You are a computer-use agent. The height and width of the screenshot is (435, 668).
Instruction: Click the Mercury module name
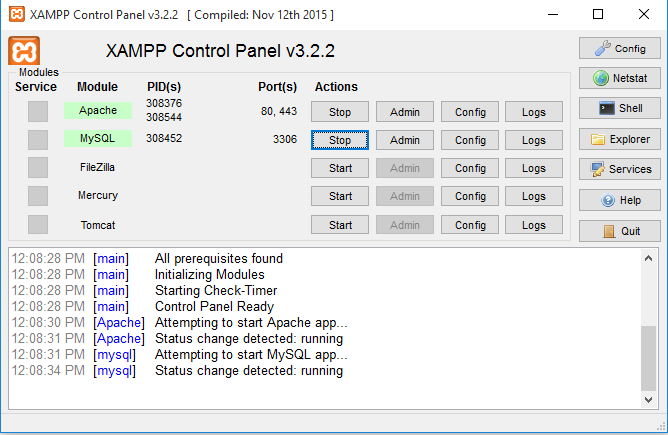(98, 195)
